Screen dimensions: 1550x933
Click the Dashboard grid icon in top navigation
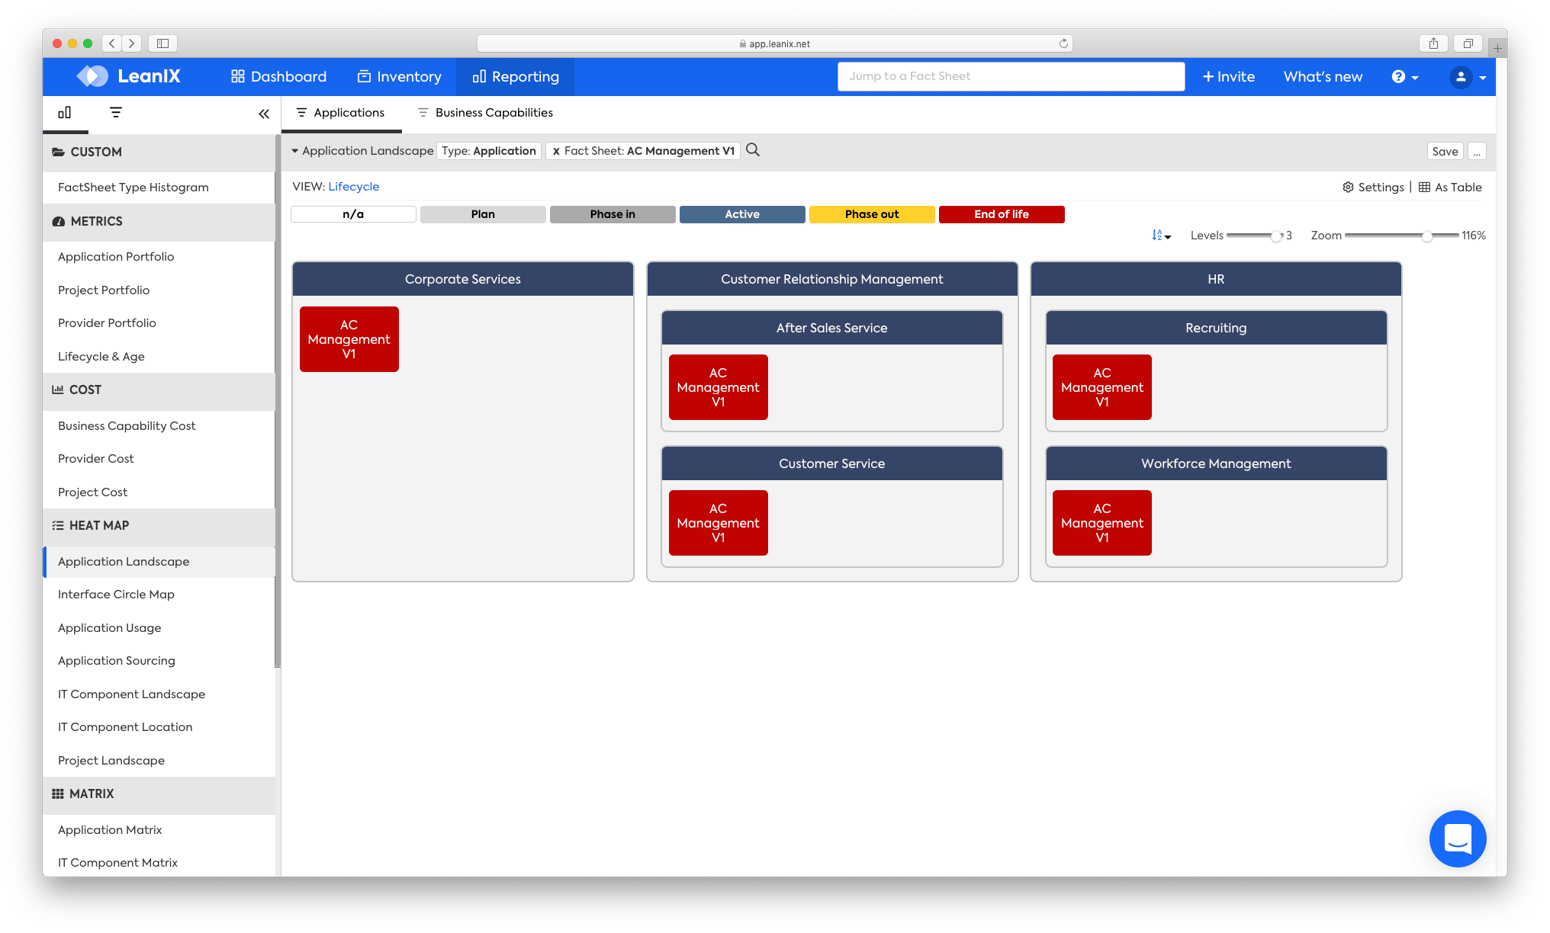[x=236, y=76]
